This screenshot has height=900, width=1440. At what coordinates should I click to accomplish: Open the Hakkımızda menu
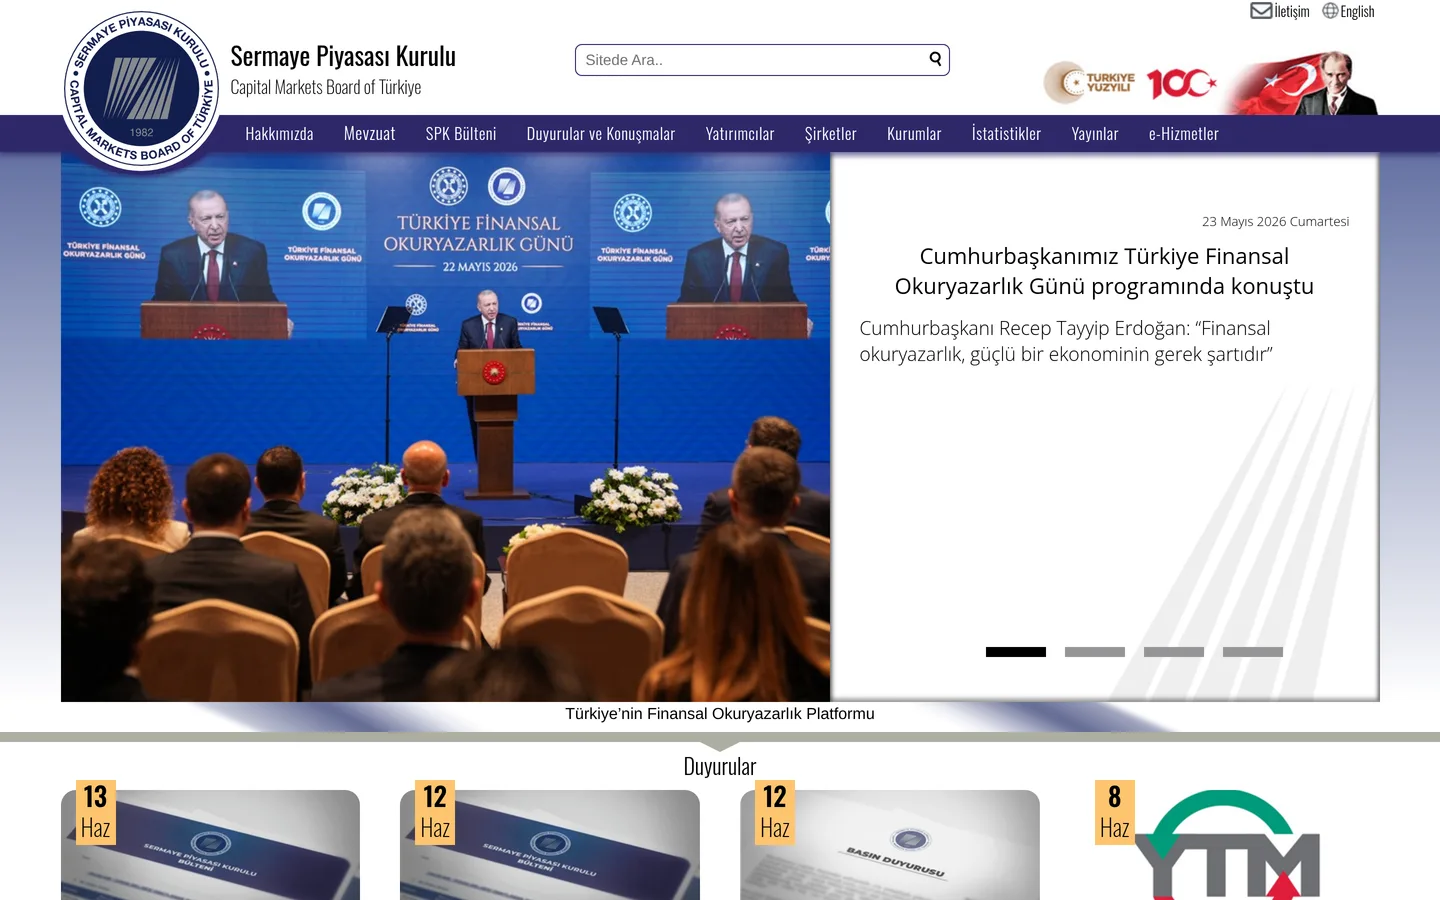[x=279, y=134]
